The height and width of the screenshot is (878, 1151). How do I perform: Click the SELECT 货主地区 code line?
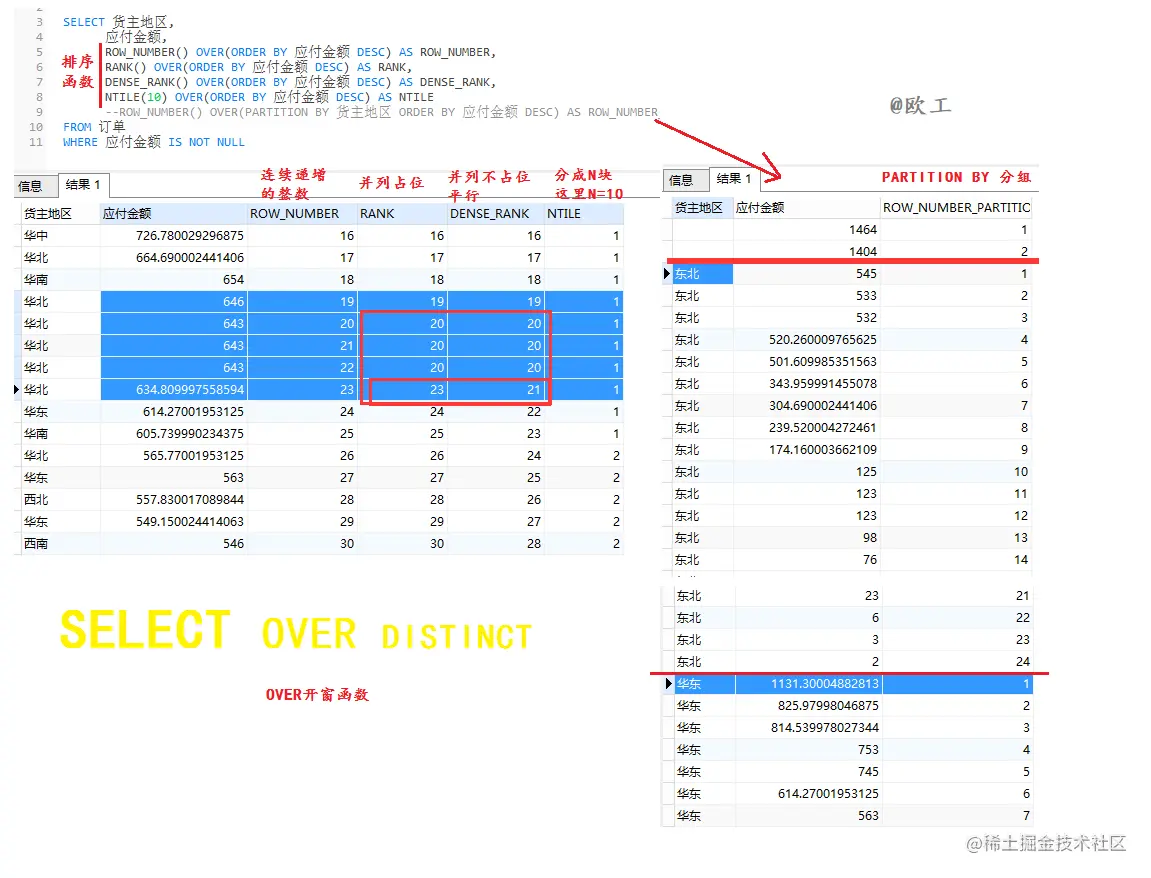coord(119,22)
